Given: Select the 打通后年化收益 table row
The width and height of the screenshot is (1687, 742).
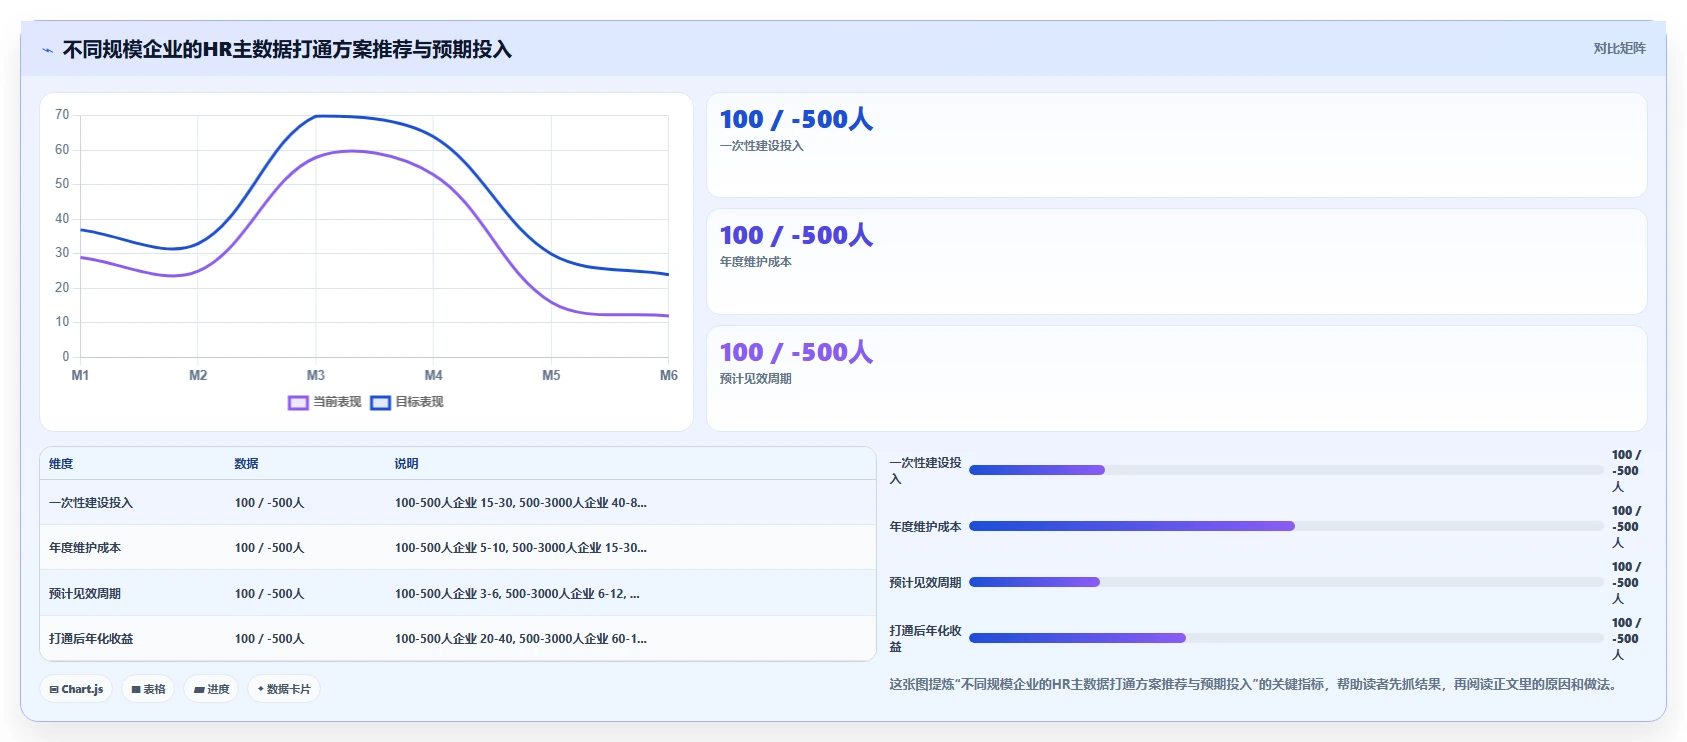Looking at the screenshot, I should [458, 638].
